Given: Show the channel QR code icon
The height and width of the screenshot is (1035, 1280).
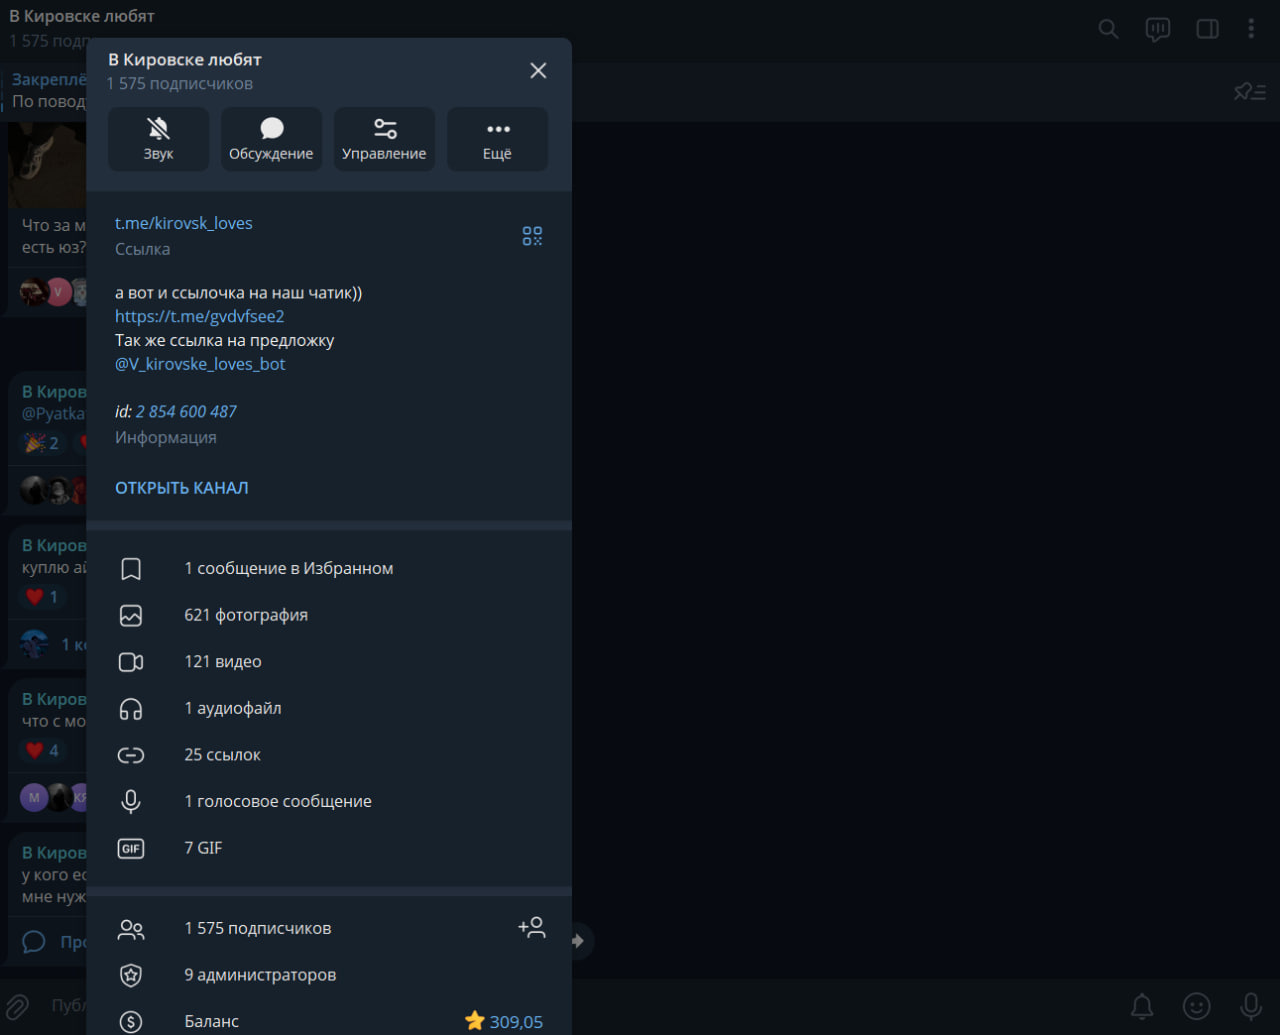Looking at the screenshot, I should (x=532, y=236).
